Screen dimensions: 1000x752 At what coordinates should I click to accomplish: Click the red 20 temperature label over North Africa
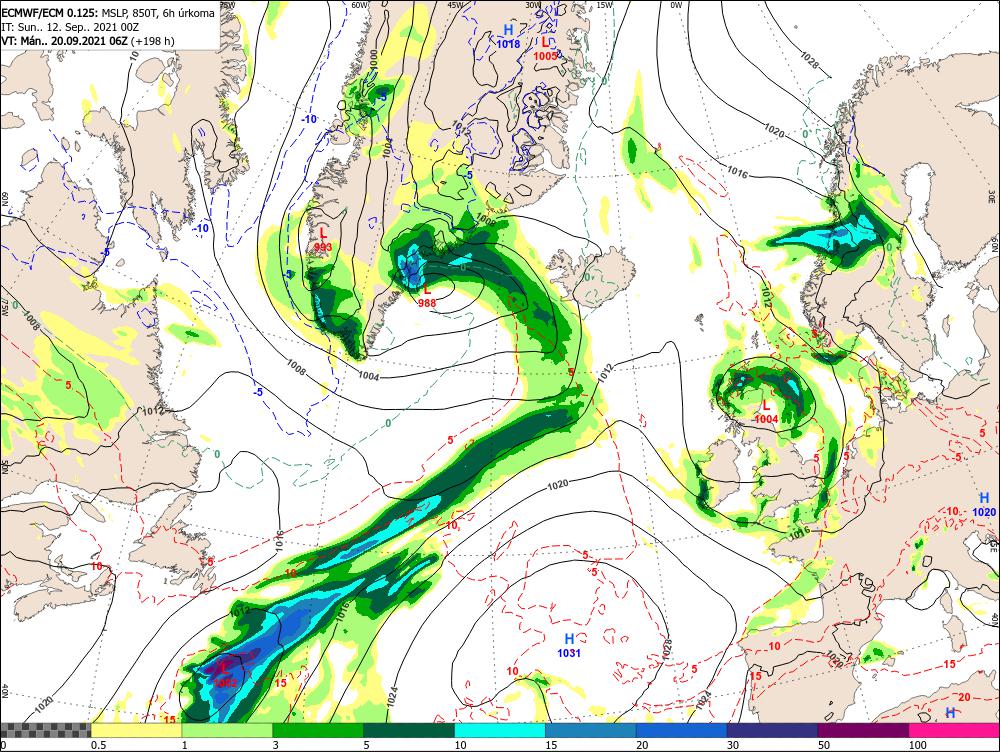click(x=964, y=698)
